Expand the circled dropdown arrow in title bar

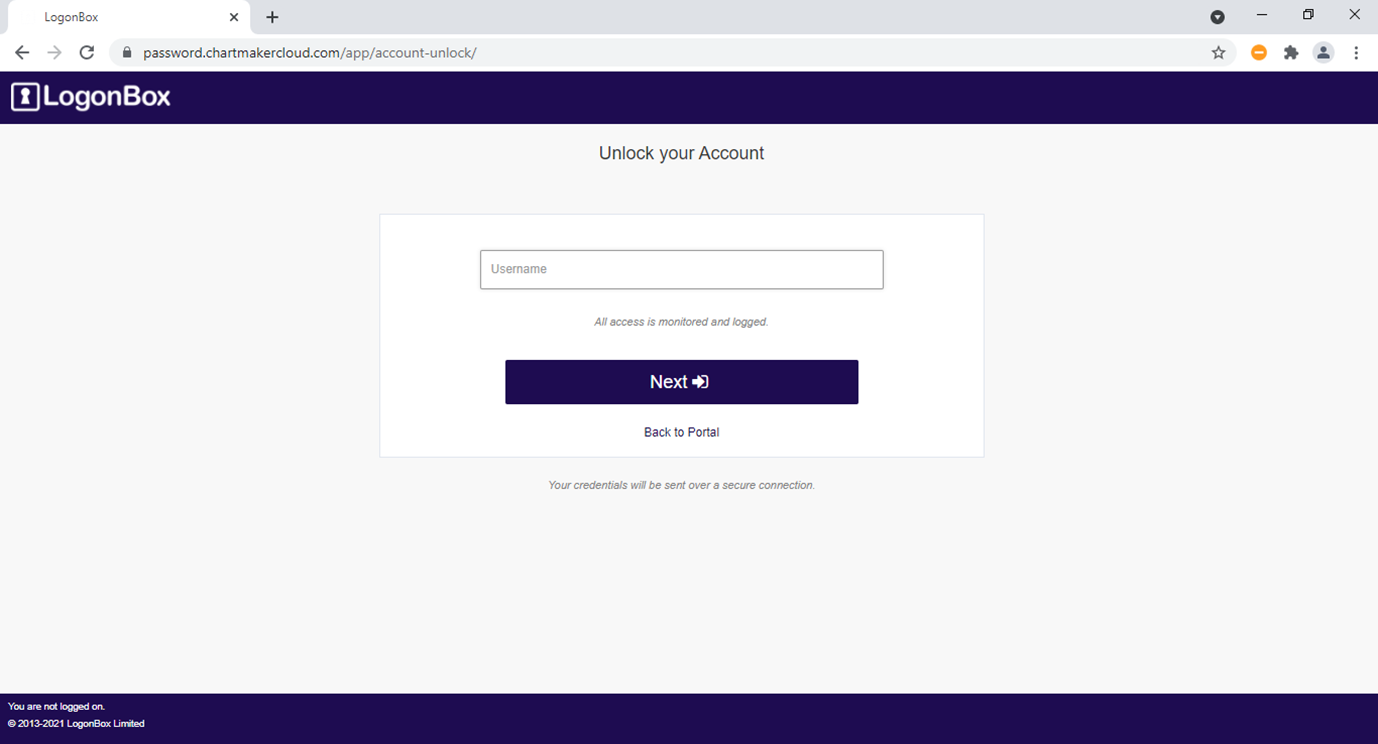pos(1217,17)
